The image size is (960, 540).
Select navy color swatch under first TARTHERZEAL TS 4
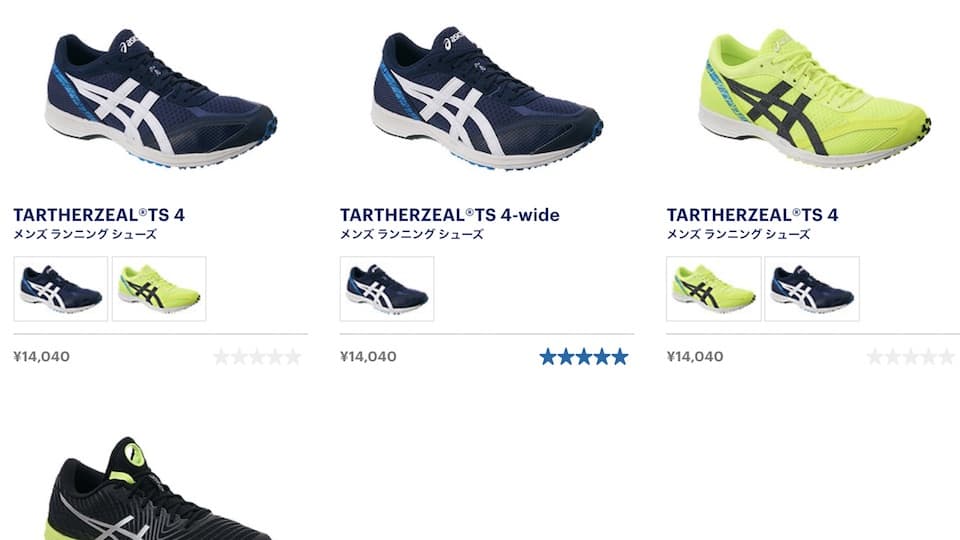coord(61,288)
